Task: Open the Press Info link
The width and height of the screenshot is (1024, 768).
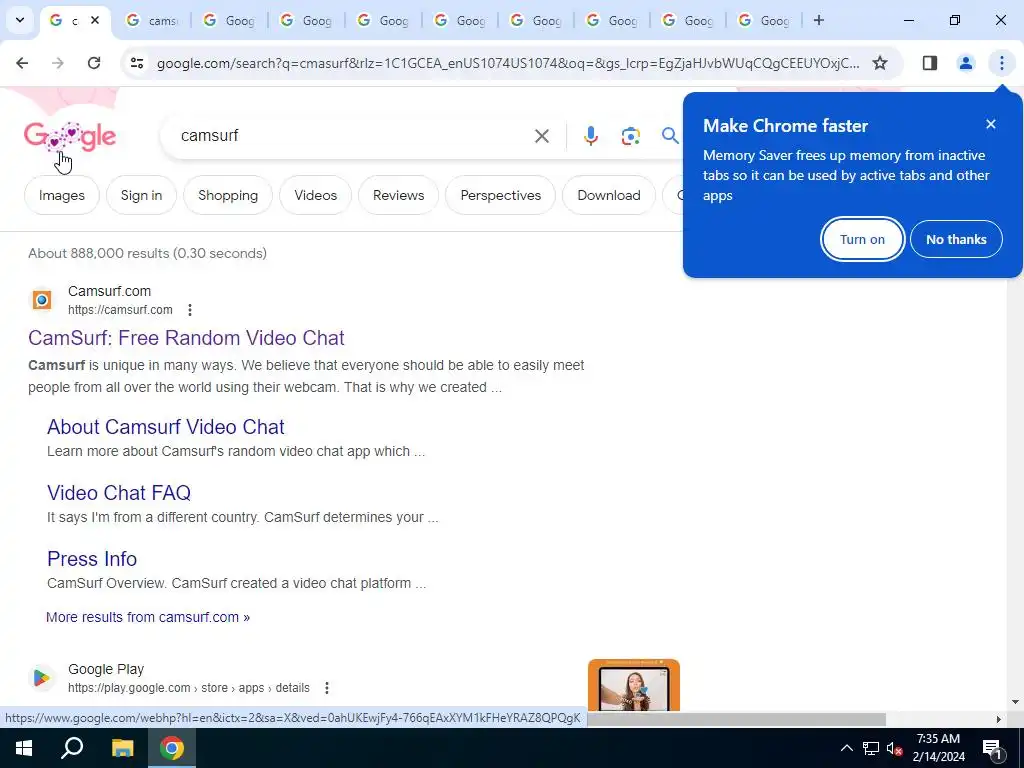Action: [x=92, y=558]
